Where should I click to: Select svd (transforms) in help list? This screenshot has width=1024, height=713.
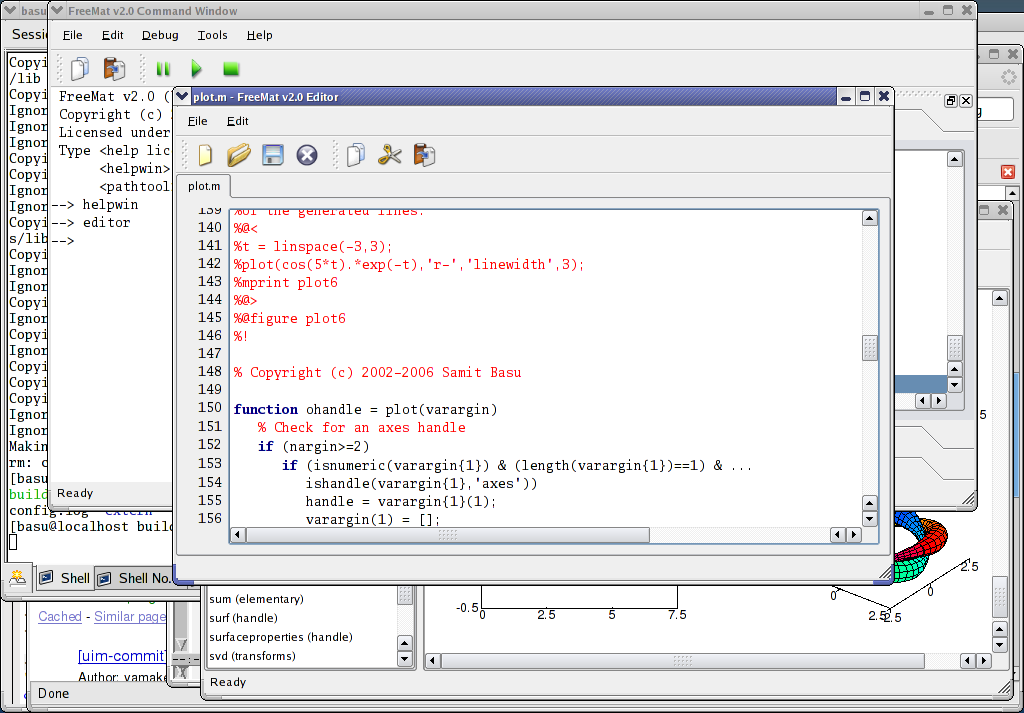(252, 656)
